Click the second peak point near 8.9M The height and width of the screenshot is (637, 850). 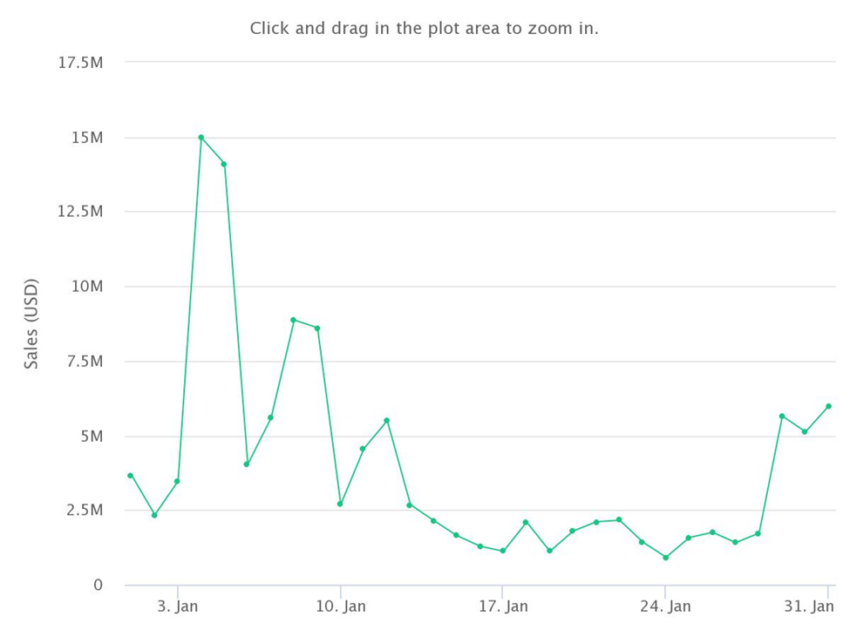click(x=293, y=320)
